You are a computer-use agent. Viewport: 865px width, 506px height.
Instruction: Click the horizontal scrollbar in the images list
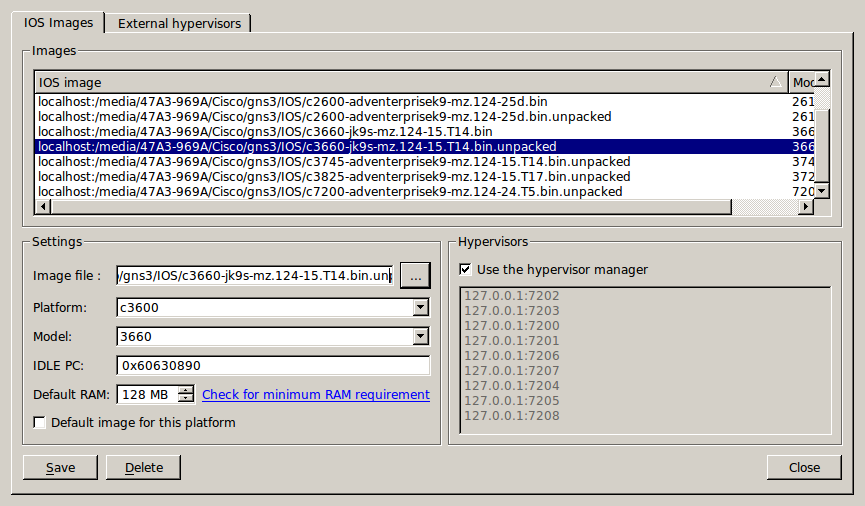pos(391,206)
